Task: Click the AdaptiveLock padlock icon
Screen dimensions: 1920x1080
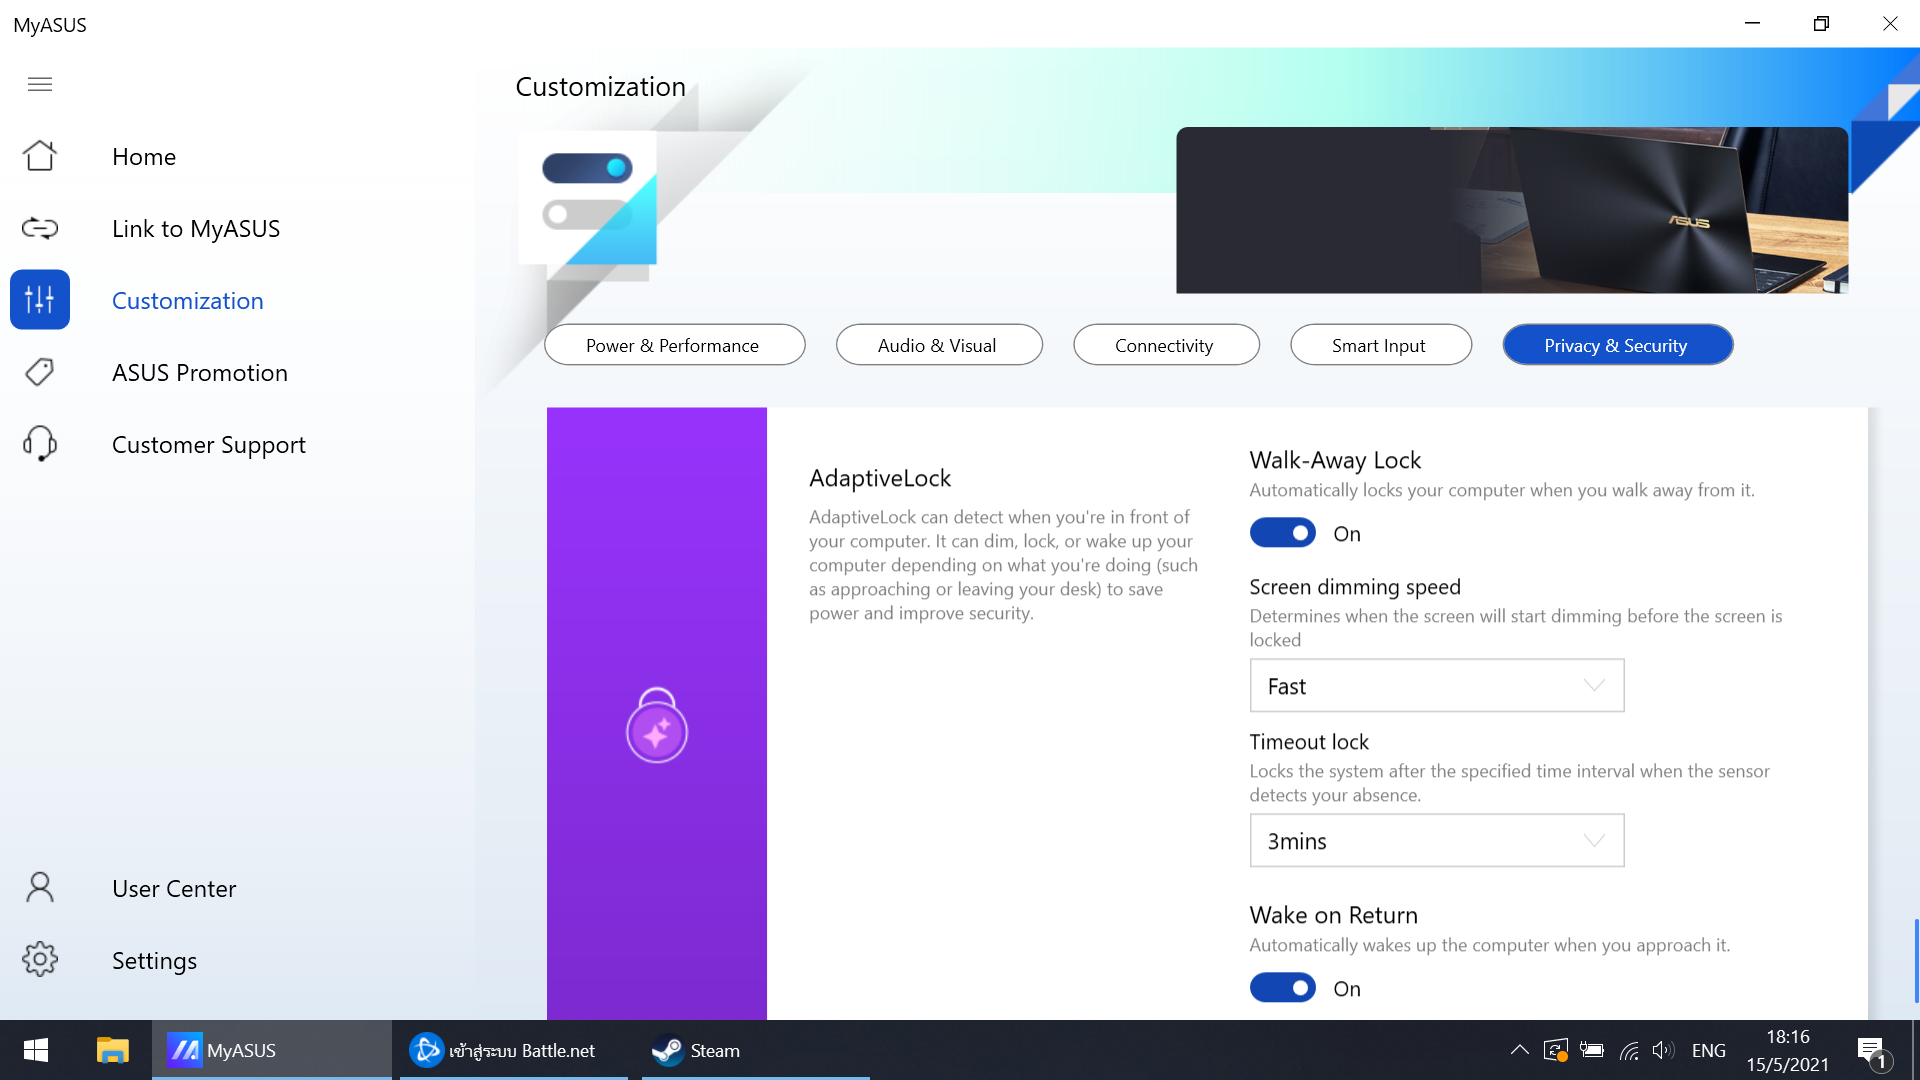Action: coord(657,725)
